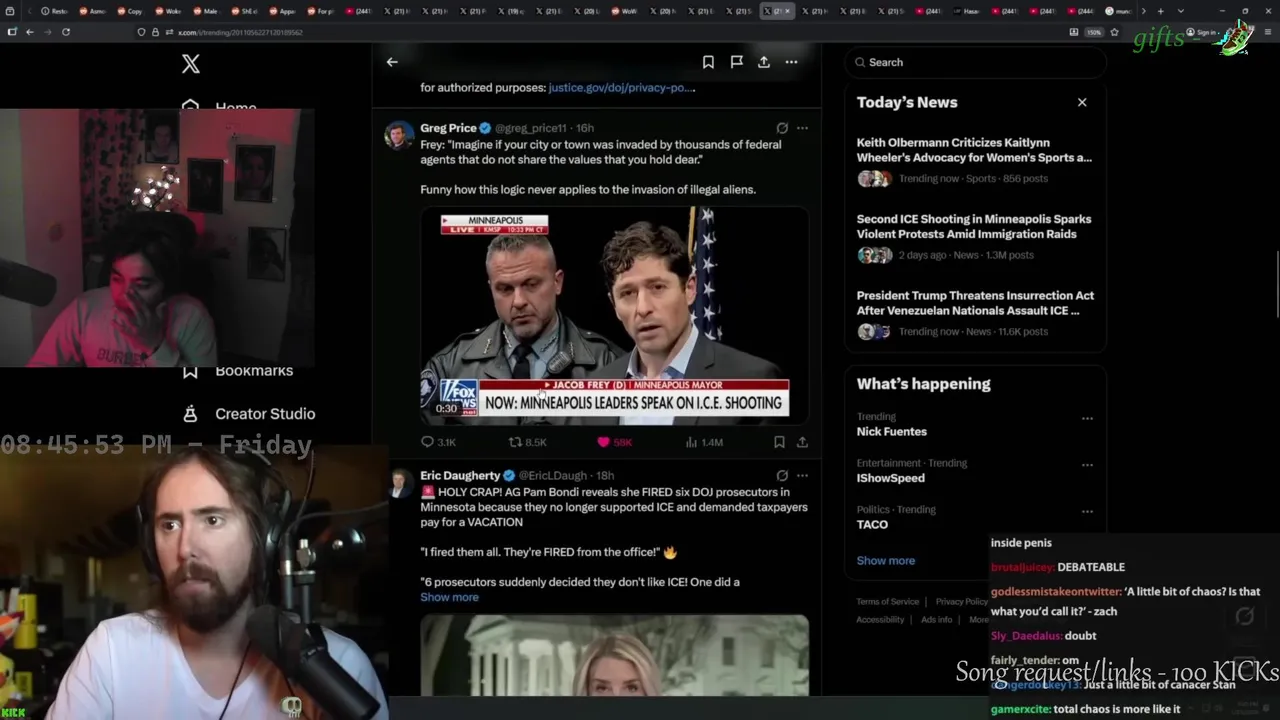Open Eric Daugherty's profile picture
The image size is (1280, 720).
point(399,483)
